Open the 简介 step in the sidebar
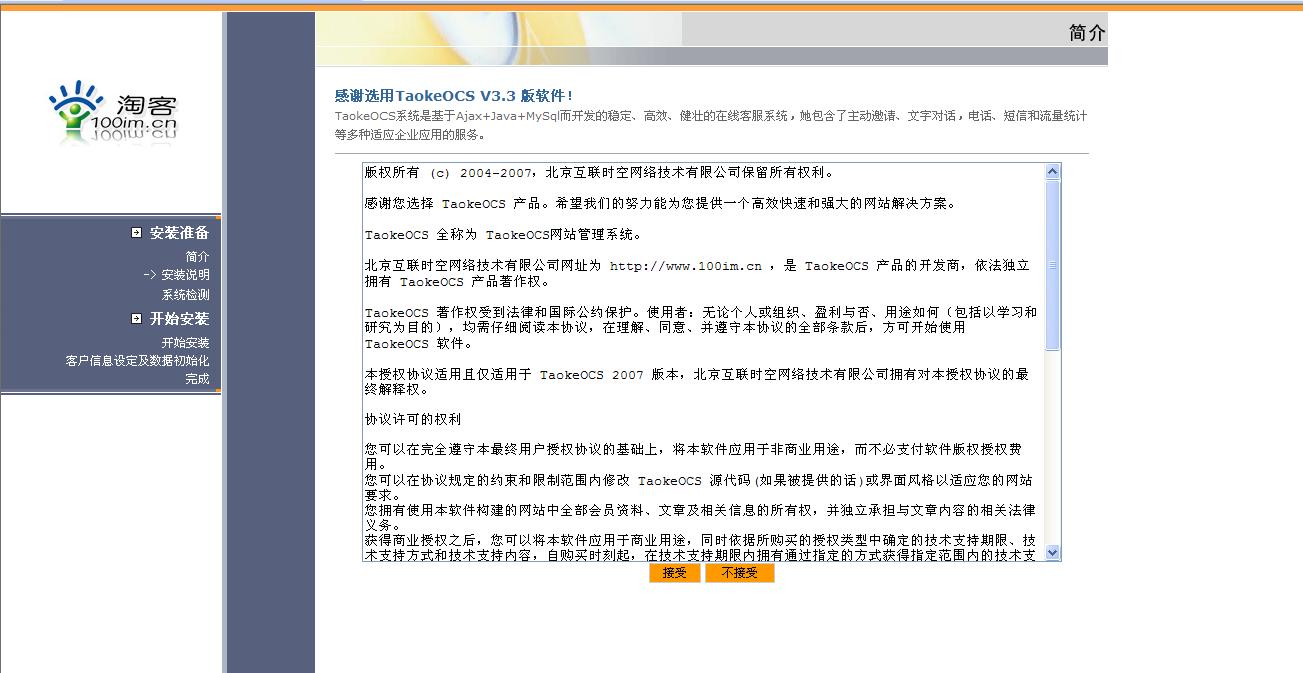This screenshot has width=1303, height=673. click(x=197, y=257)
